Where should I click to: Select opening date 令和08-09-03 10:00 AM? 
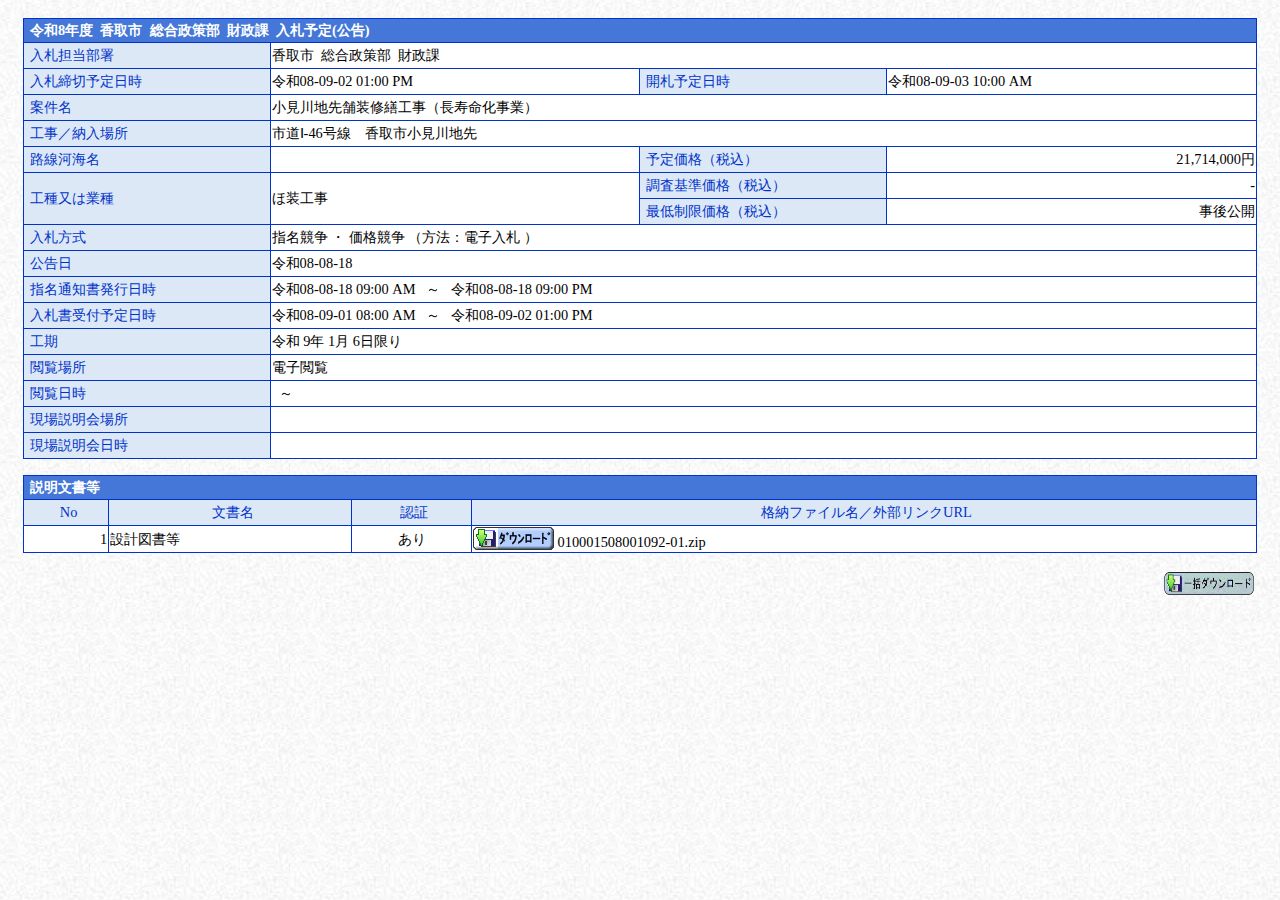(960, 82)
